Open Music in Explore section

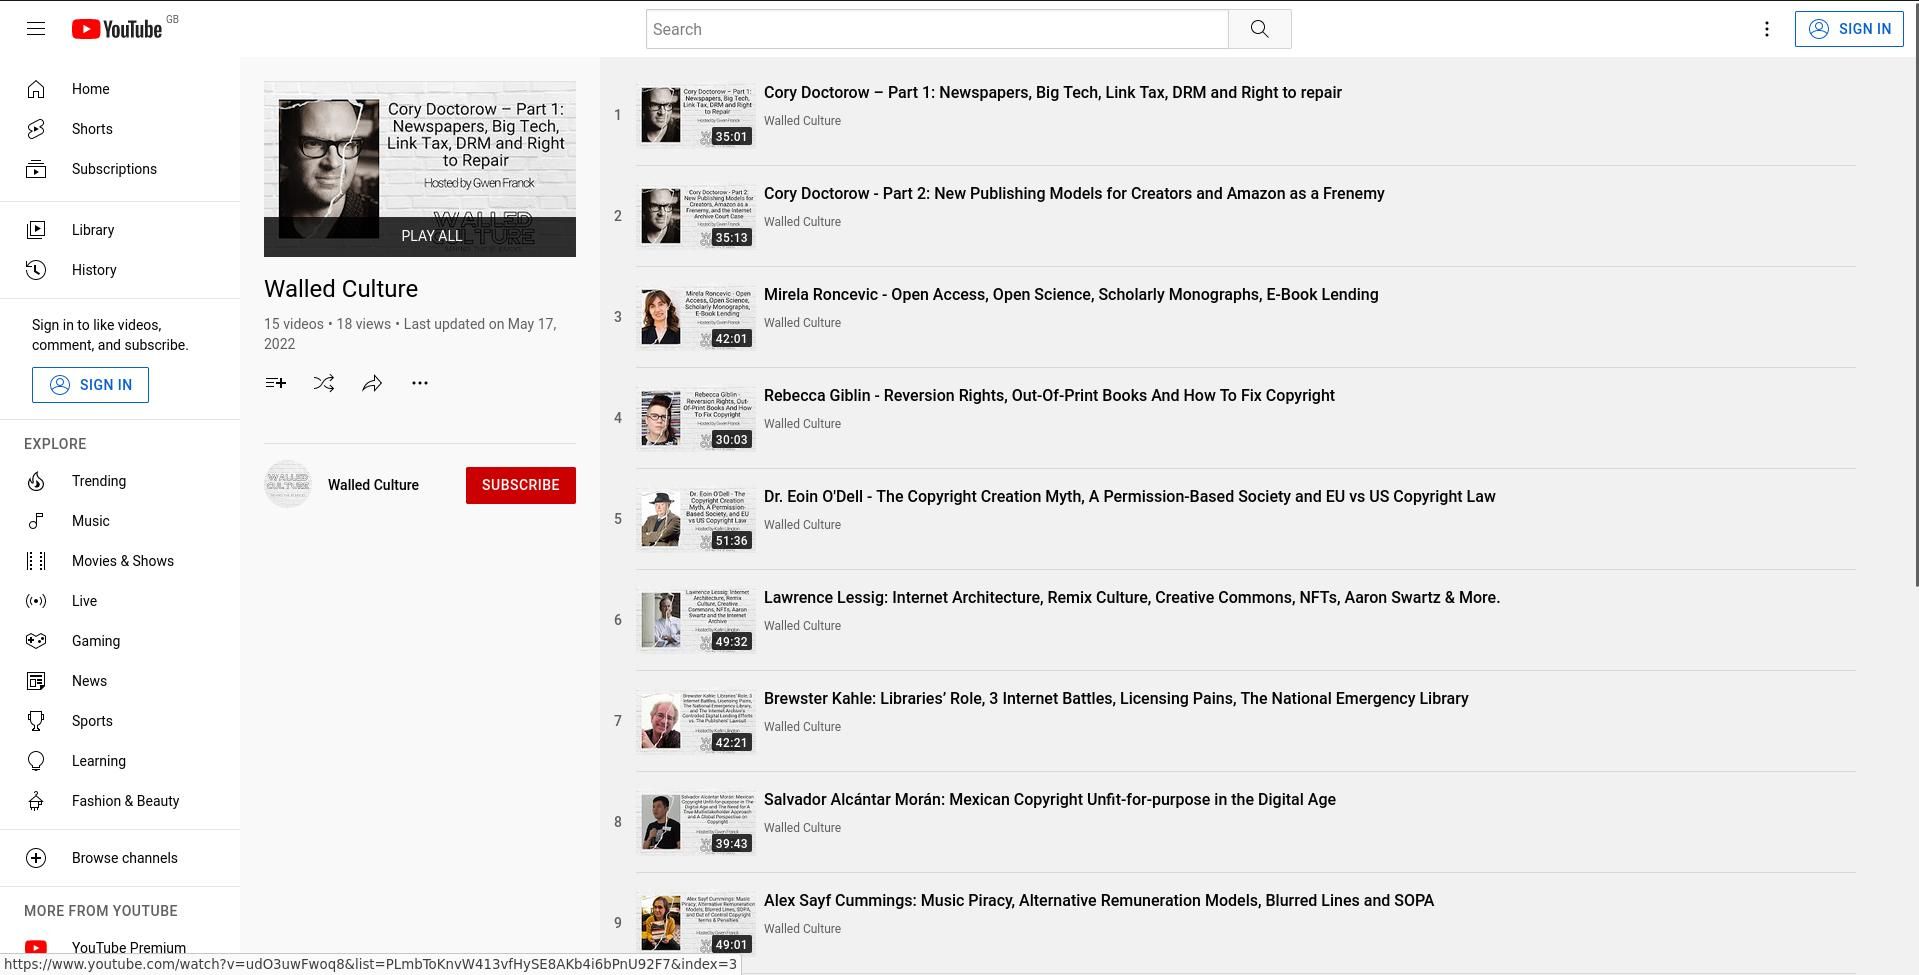click(120, 521)
